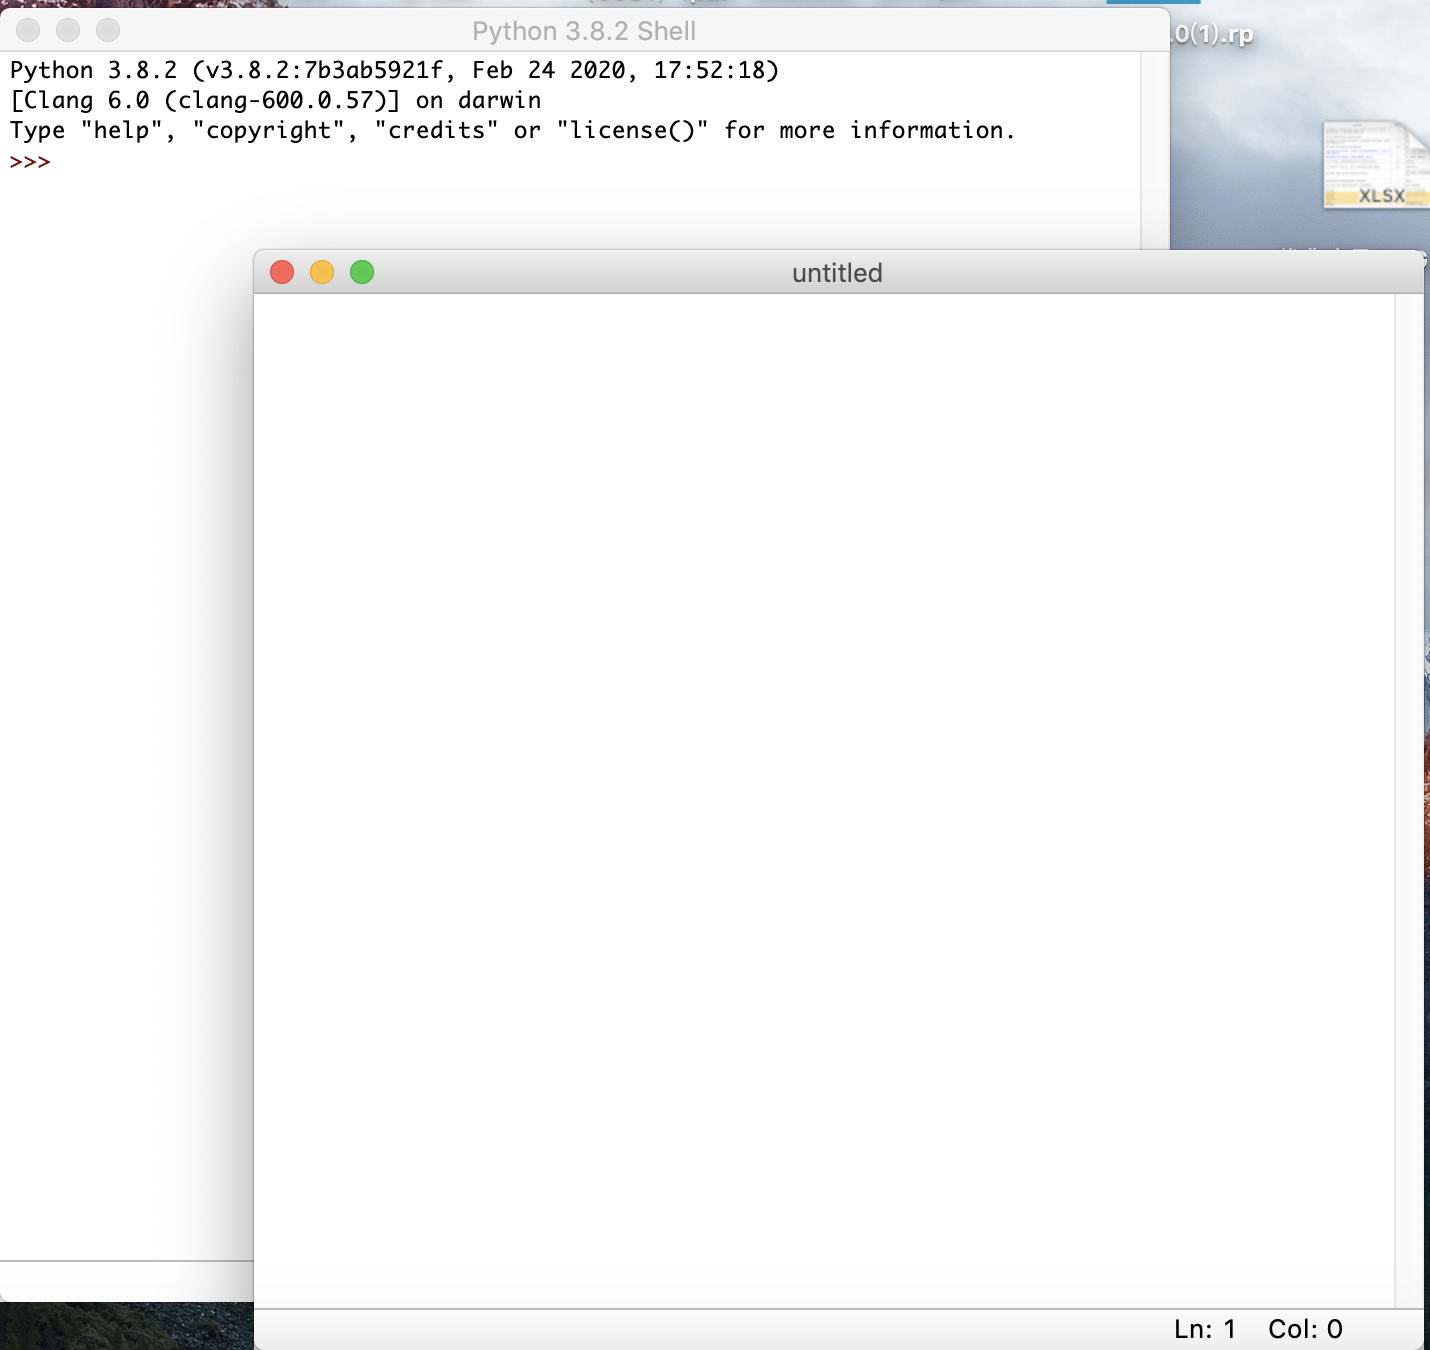Minimize the untitled editor window
The width and height of the screenshot is (1430, 1350).
click(322, 272)
